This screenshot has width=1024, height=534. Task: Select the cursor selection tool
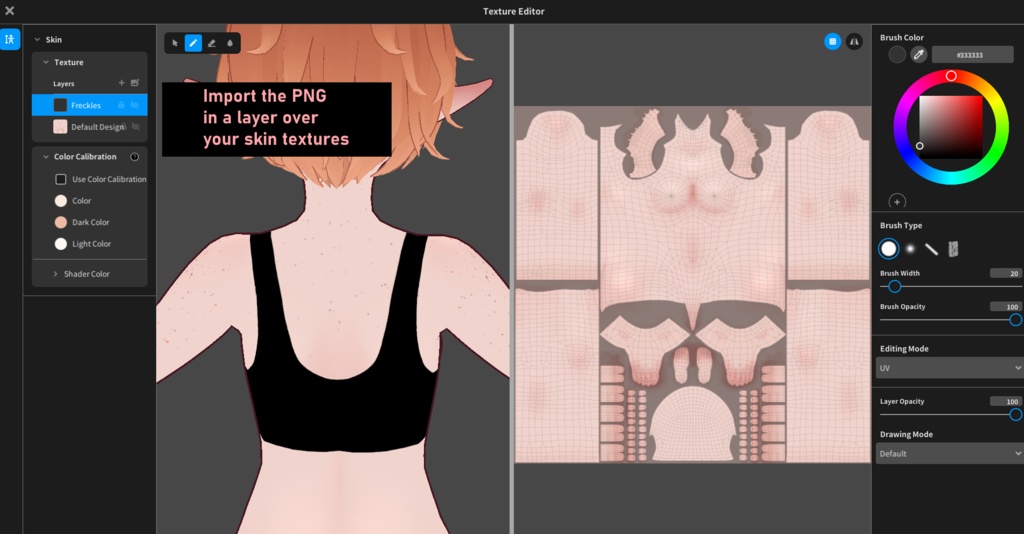175,43
